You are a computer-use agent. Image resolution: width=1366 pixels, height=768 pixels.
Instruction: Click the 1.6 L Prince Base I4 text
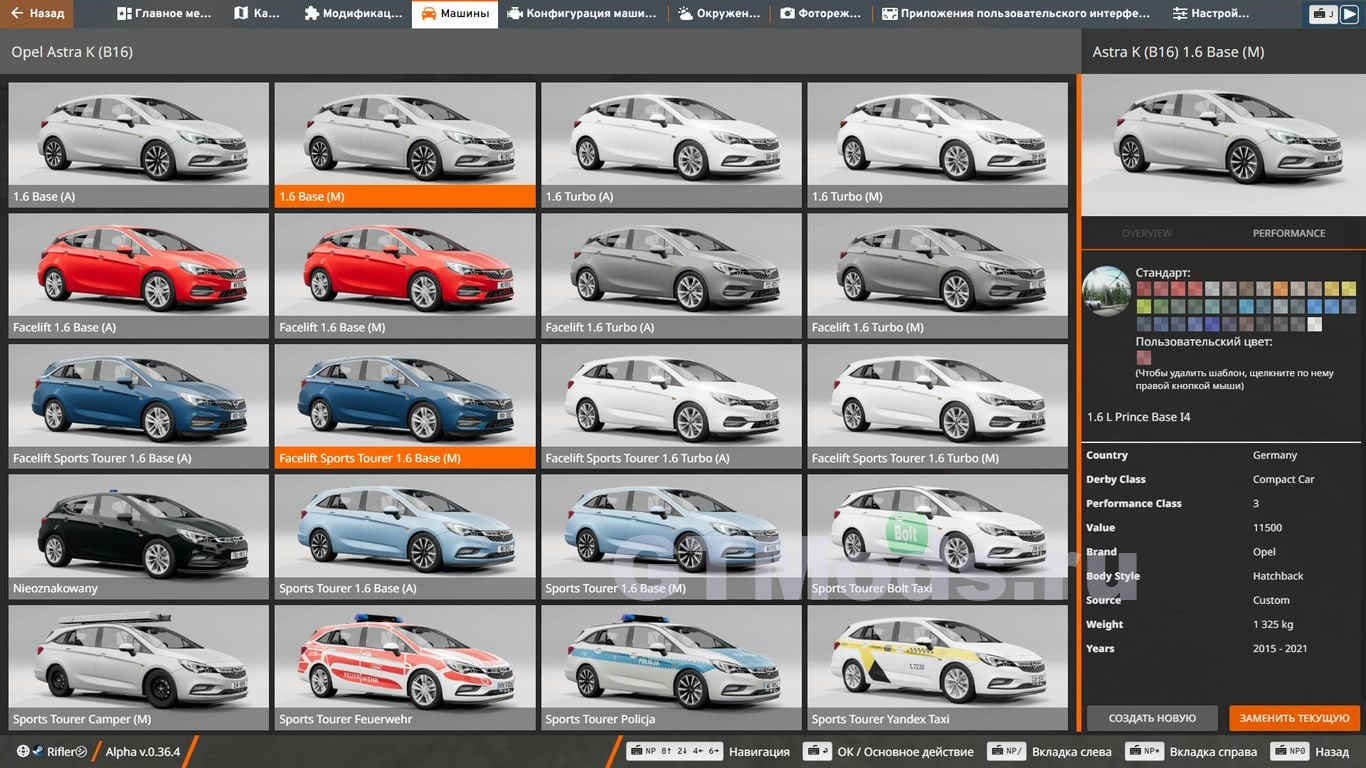coord(1138,417)
